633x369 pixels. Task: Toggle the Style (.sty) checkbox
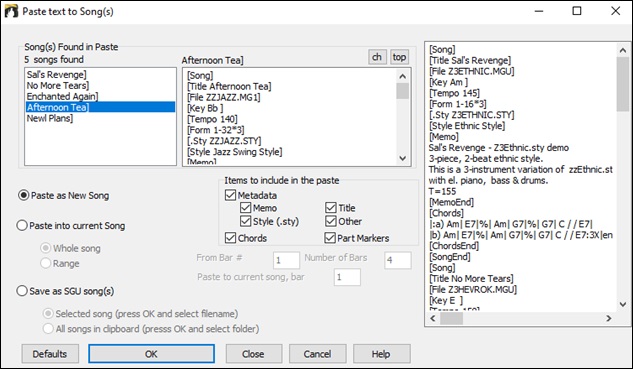245,221
